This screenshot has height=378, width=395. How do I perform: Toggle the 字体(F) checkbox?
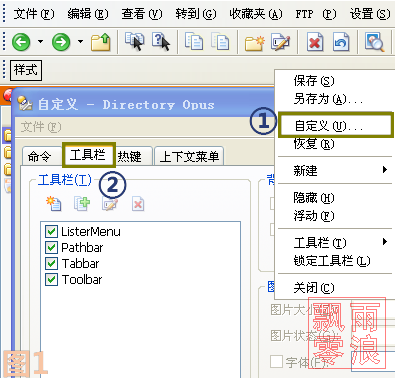276,362
